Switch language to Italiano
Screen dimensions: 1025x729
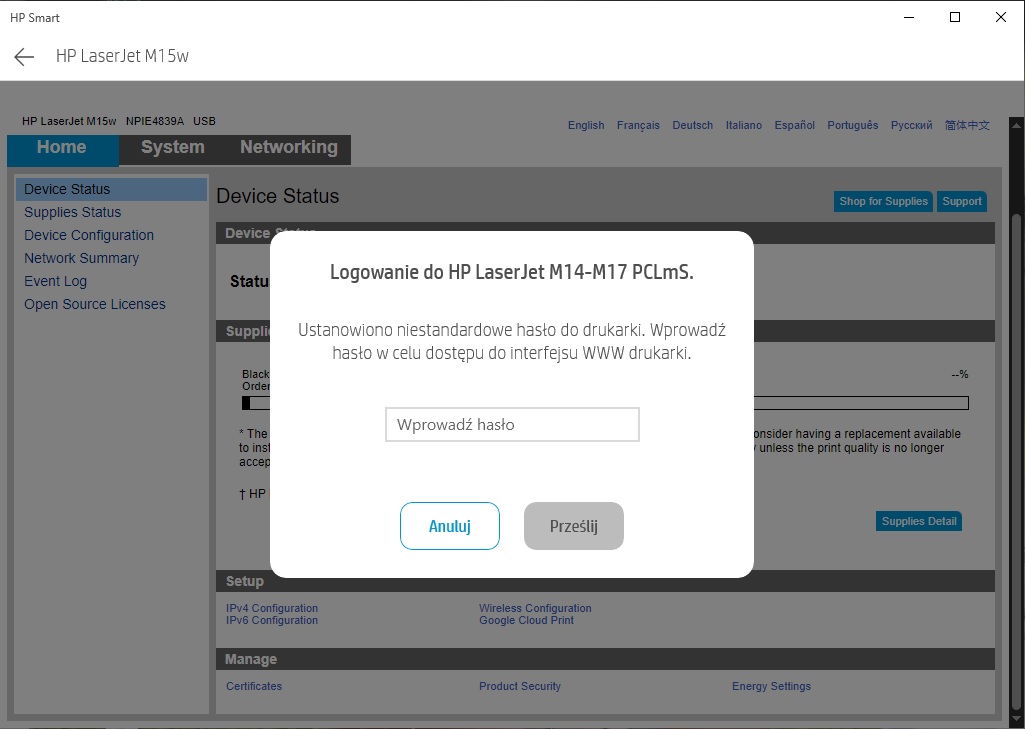point(743,125)
